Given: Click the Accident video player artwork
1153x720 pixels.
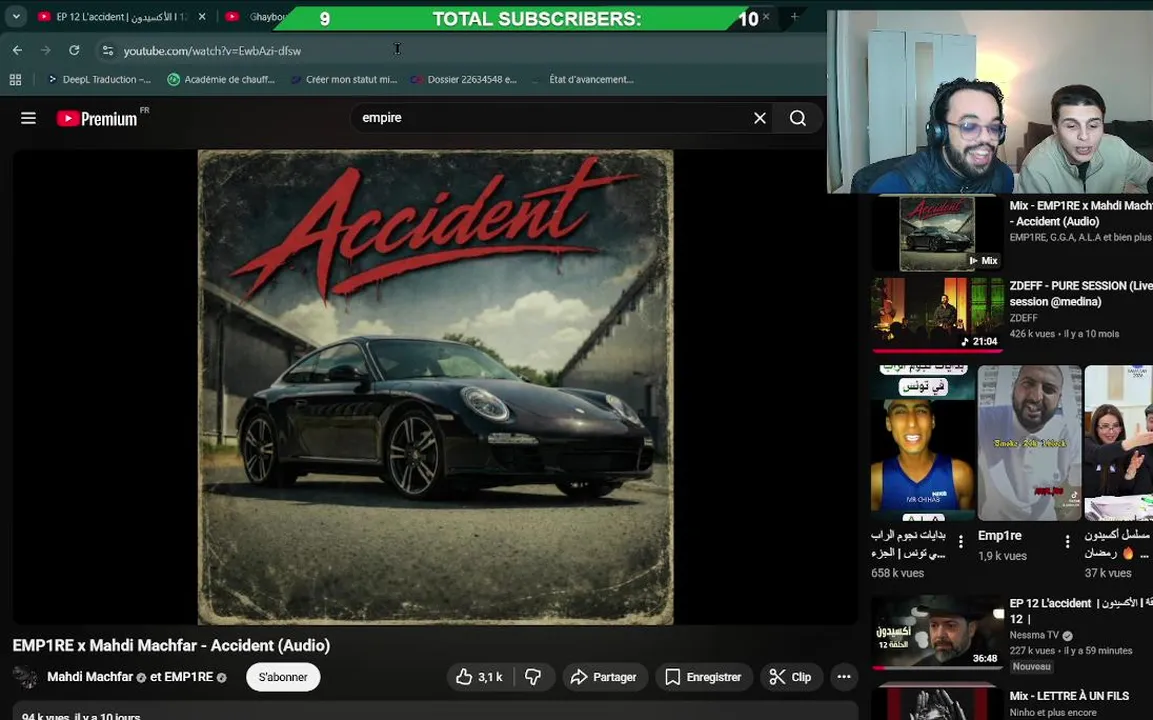Looking at the screenshot, I should [x=435, y=387].
